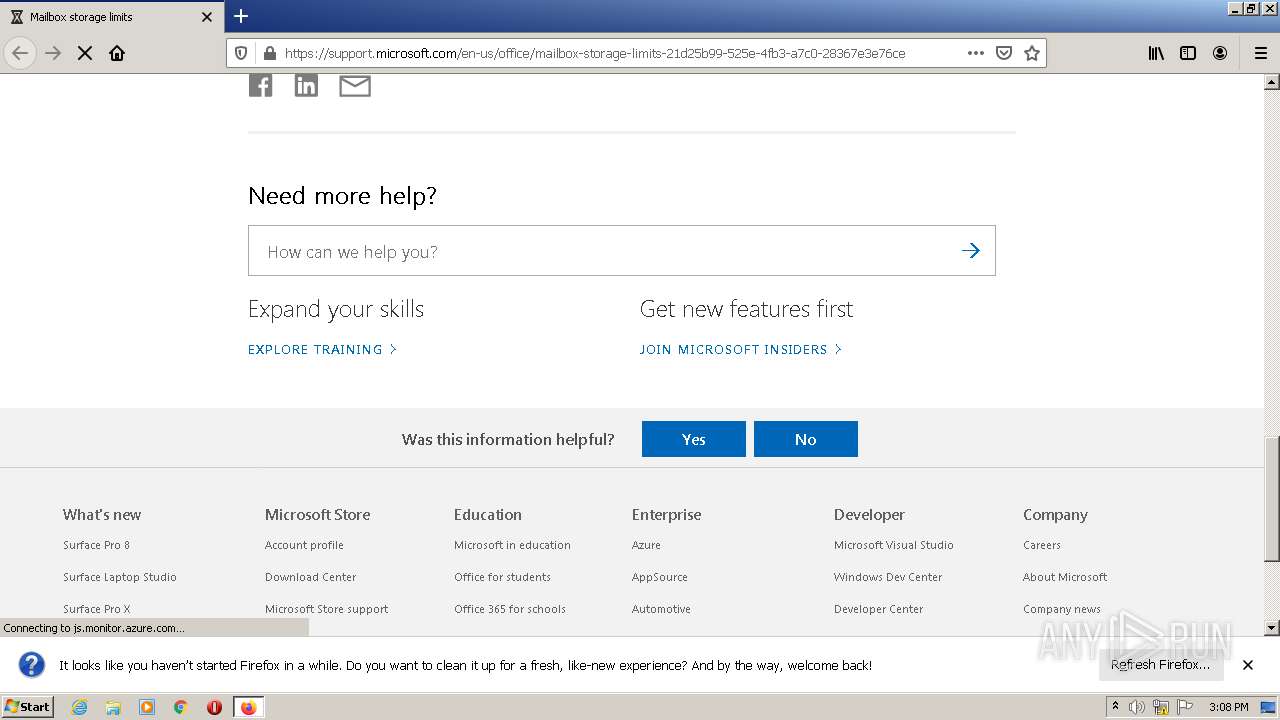The image size is (1280, 720).
Task: Open volume control in system tray
Action: pos(1137,707)
